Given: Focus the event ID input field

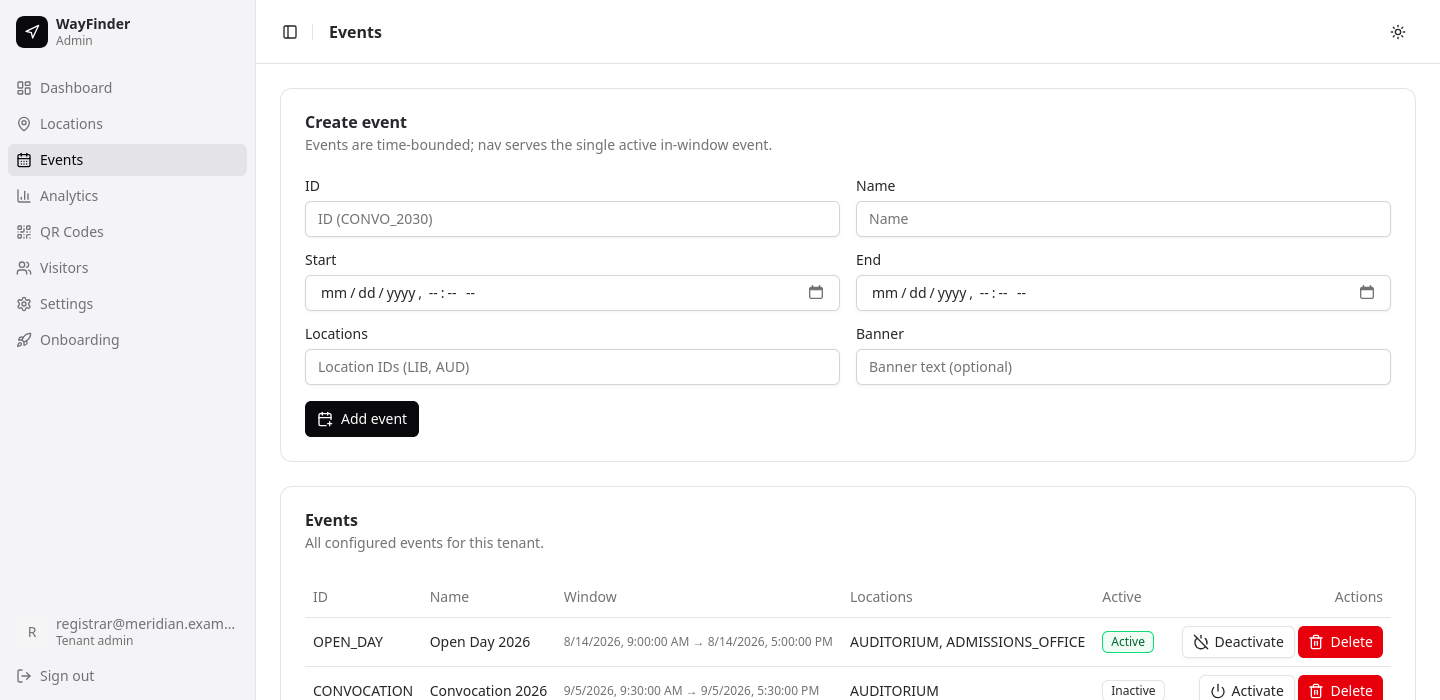Looking at the screenshot, I should 572,219.
